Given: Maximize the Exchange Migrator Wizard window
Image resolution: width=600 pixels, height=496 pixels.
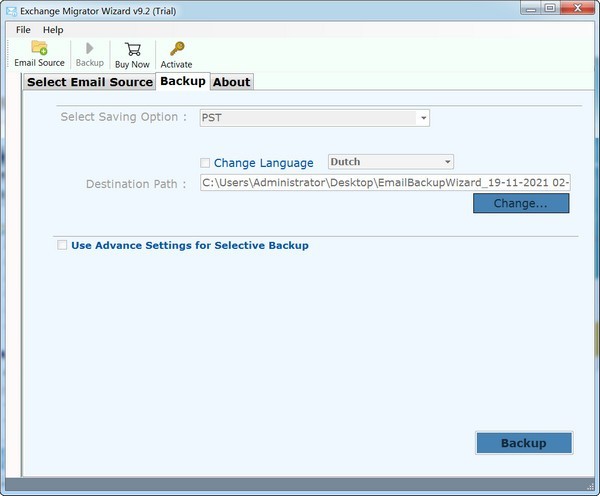Looking at the screenshot, I should click(547, 9).
